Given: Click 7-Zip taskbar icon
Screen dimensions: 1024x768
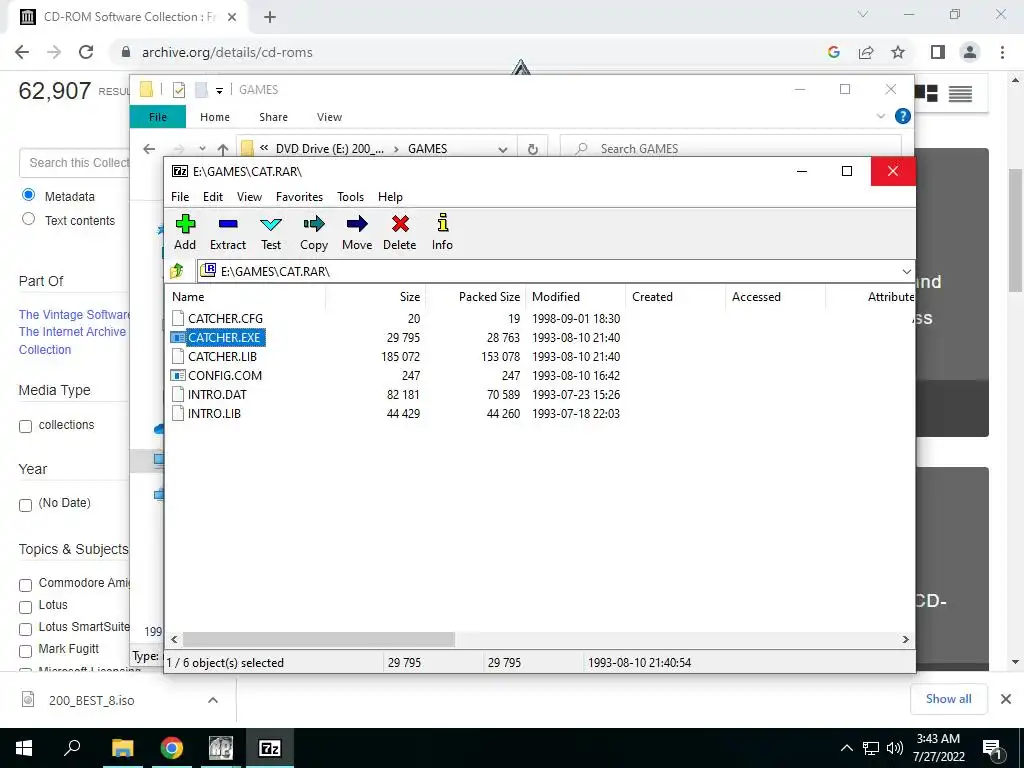Looking at the screenshot, I should pyautogui.click(x=270, y=748).
